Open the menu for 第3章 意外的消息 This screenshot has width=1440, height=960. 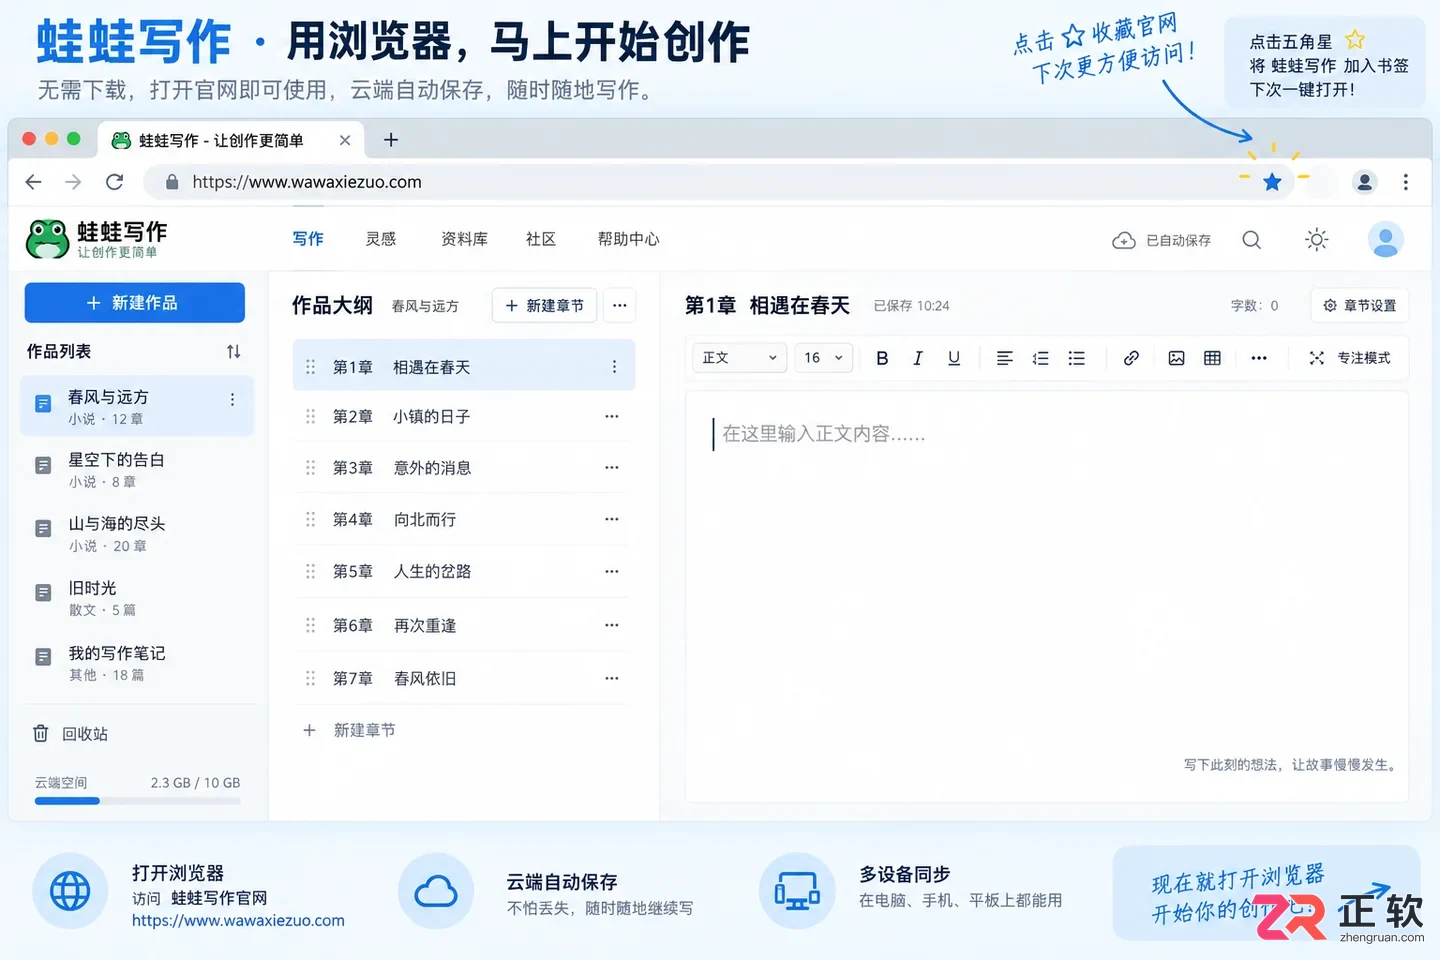click(612, 468)
